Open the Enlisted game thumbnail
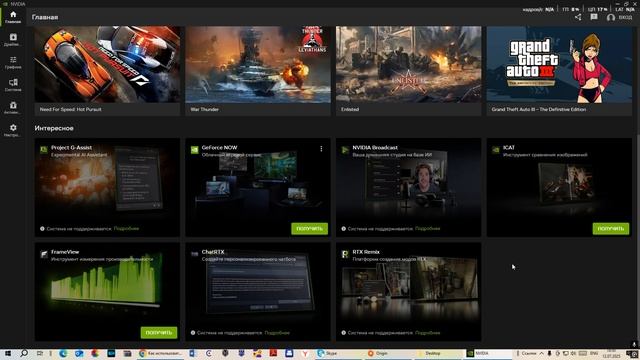The image size is (640, 360). tap(409, 64)
